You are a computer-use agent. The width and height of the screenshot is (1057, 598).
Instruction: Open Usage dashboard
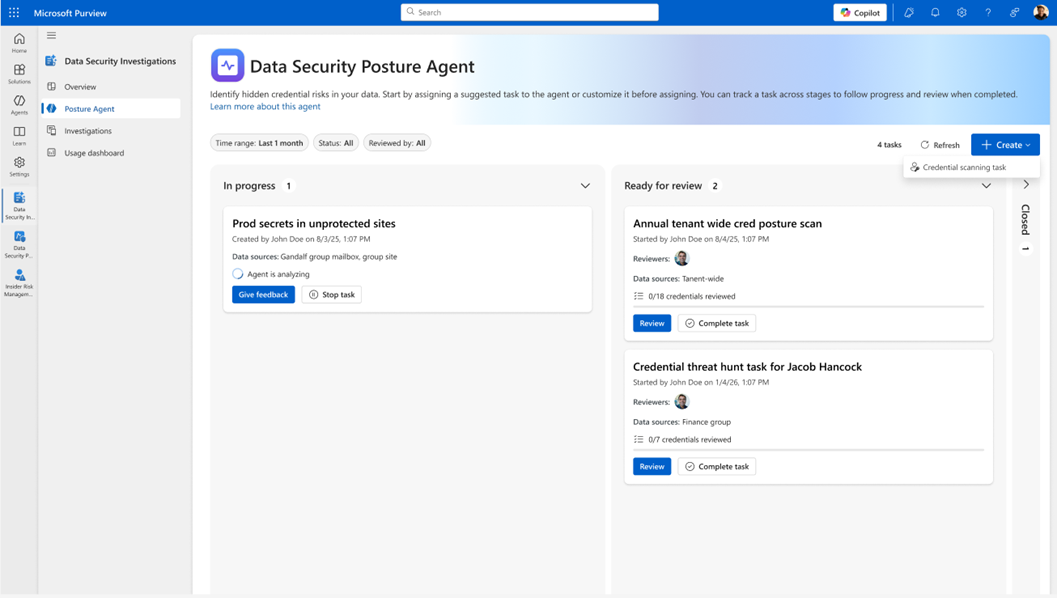tap(111, 153)
